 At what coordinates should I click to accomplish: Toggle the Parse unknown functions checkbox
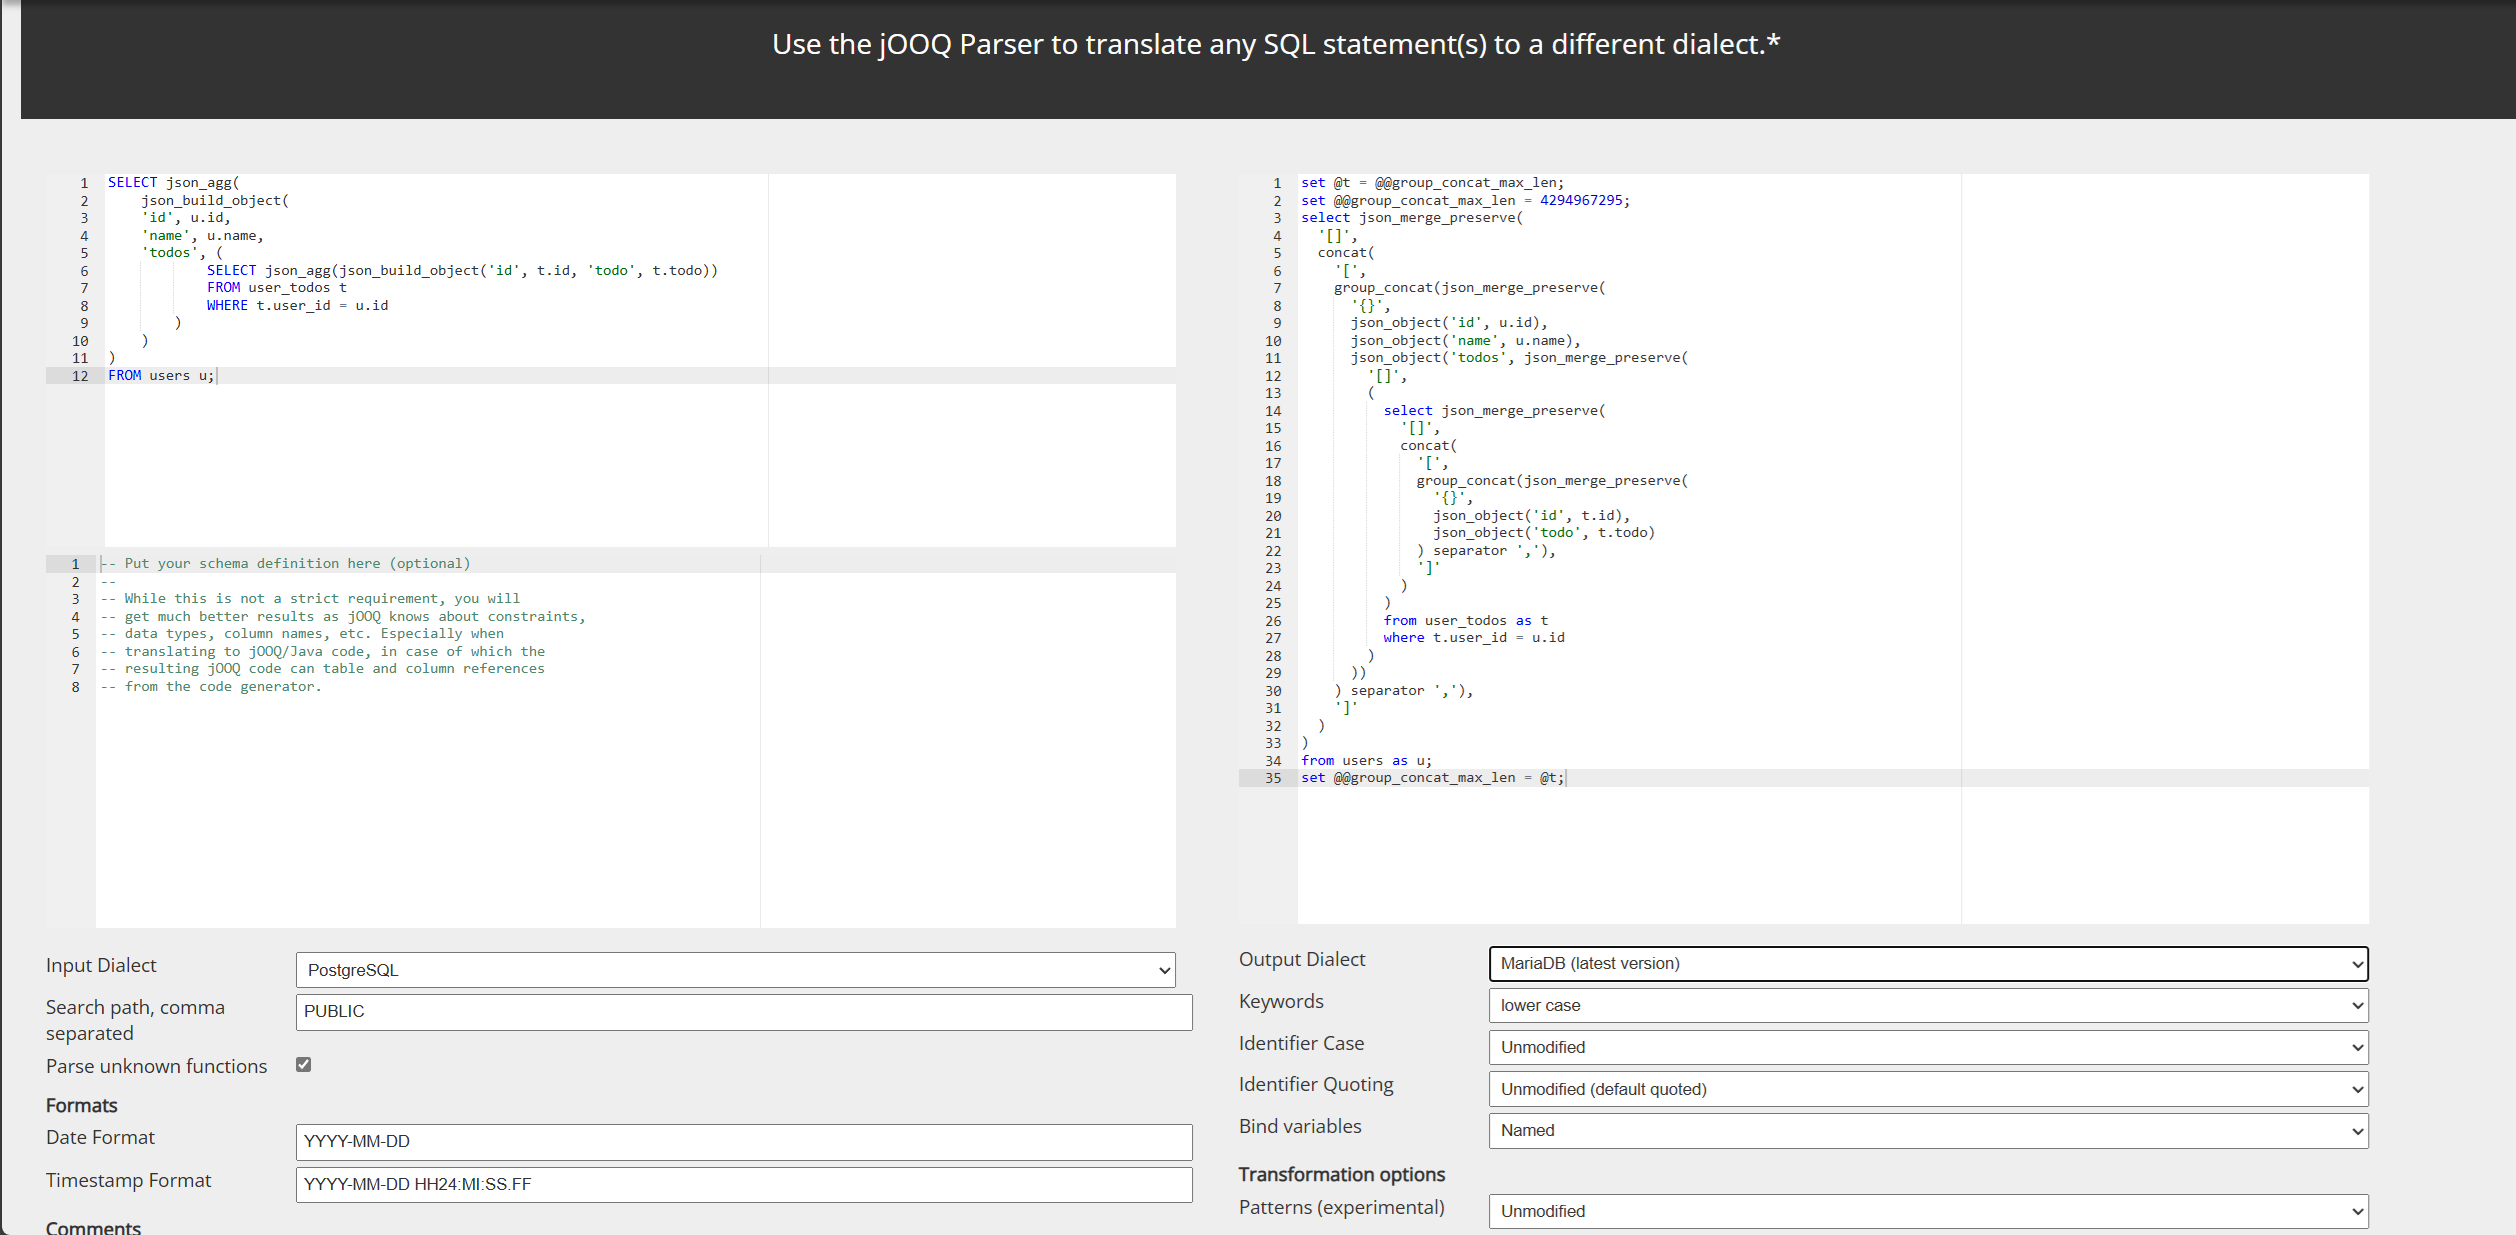coord(304,1065)
